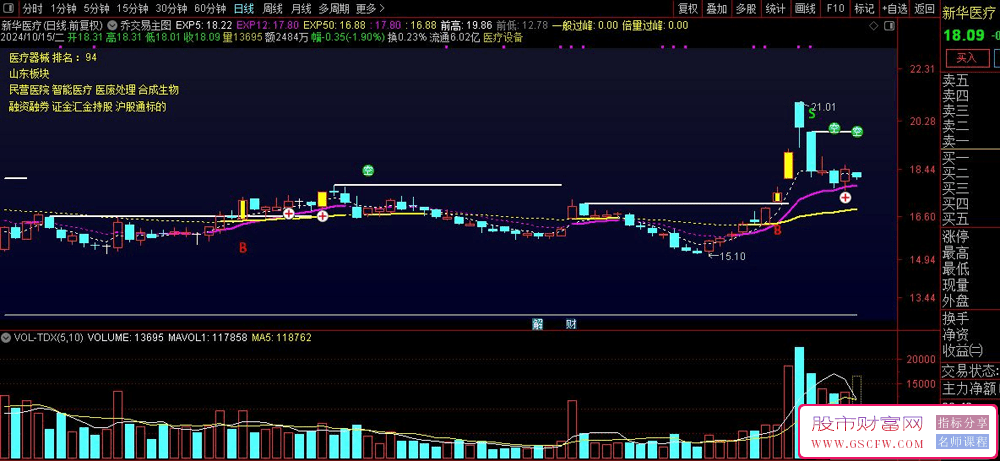Expand the 更多 more periods menu
Image resolution: width=1000 pixels, height=461 pixels.
371,9
